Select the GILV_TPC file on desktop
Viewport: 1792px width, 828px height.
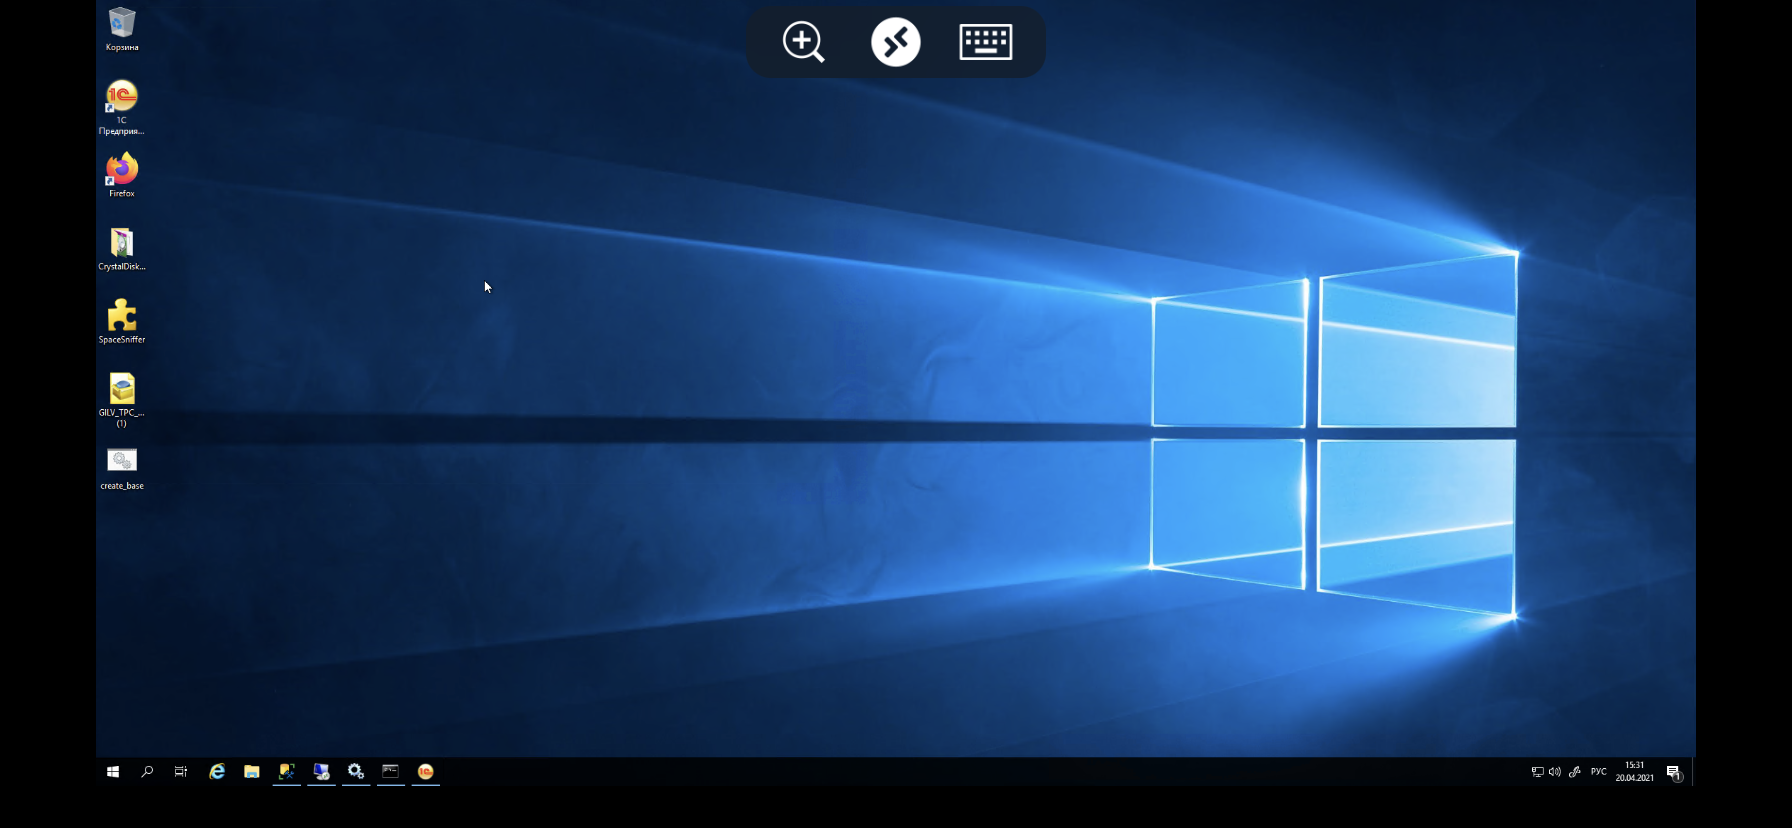point(122,396)
